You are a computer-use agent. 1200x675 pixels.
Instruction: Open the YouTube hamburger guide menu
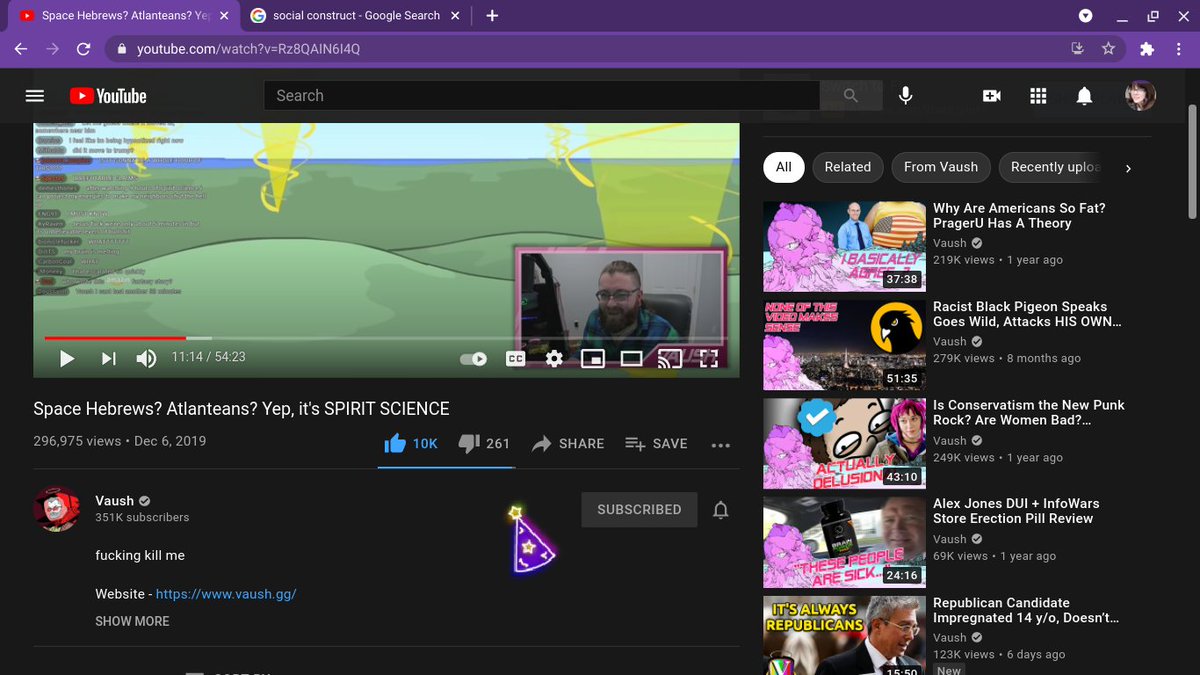pyautogui.click(x=35, y=96)
